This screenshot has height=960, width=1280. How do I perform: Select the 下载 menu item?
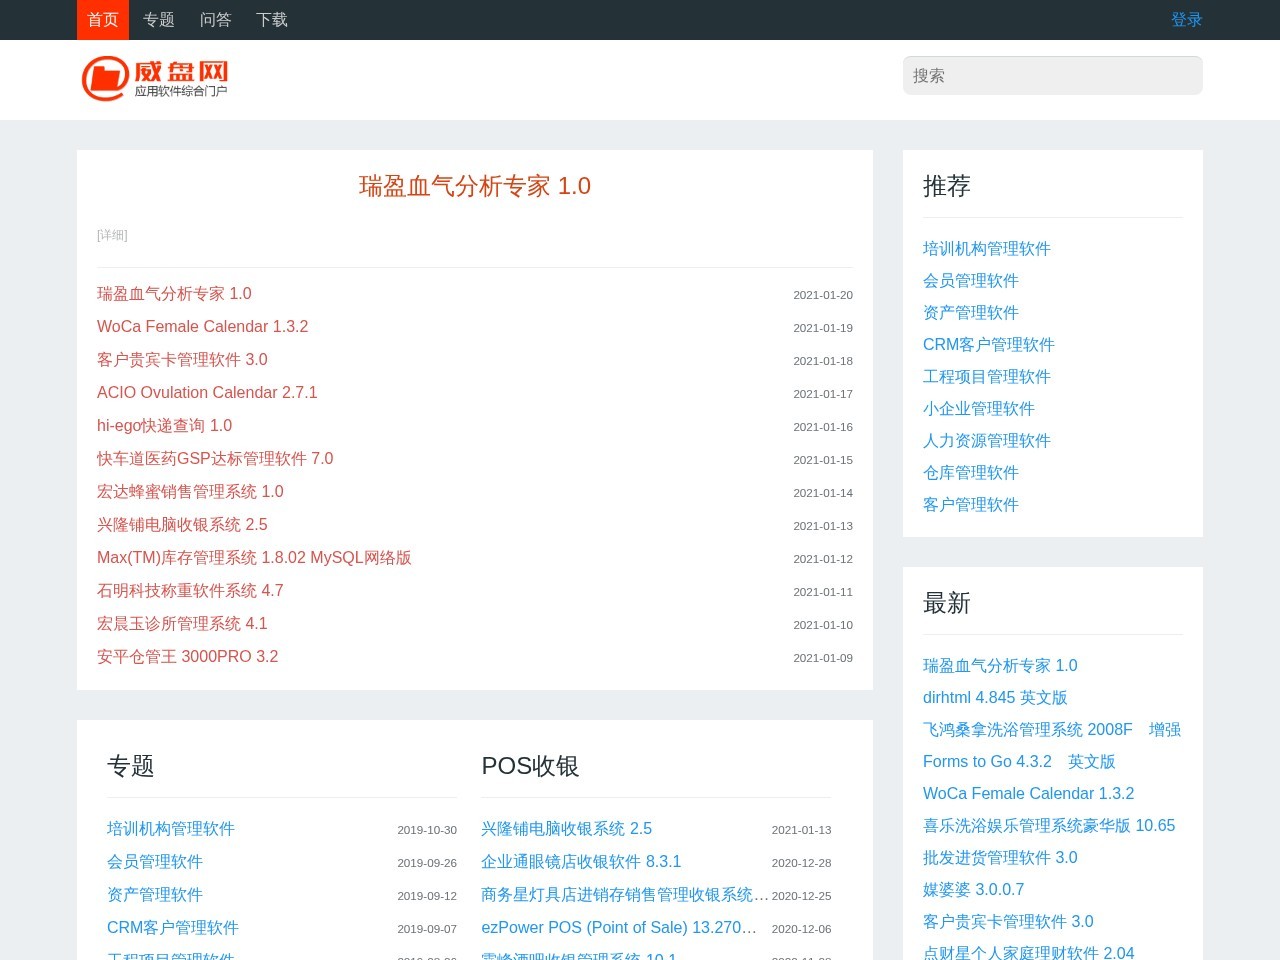(271, 20)
